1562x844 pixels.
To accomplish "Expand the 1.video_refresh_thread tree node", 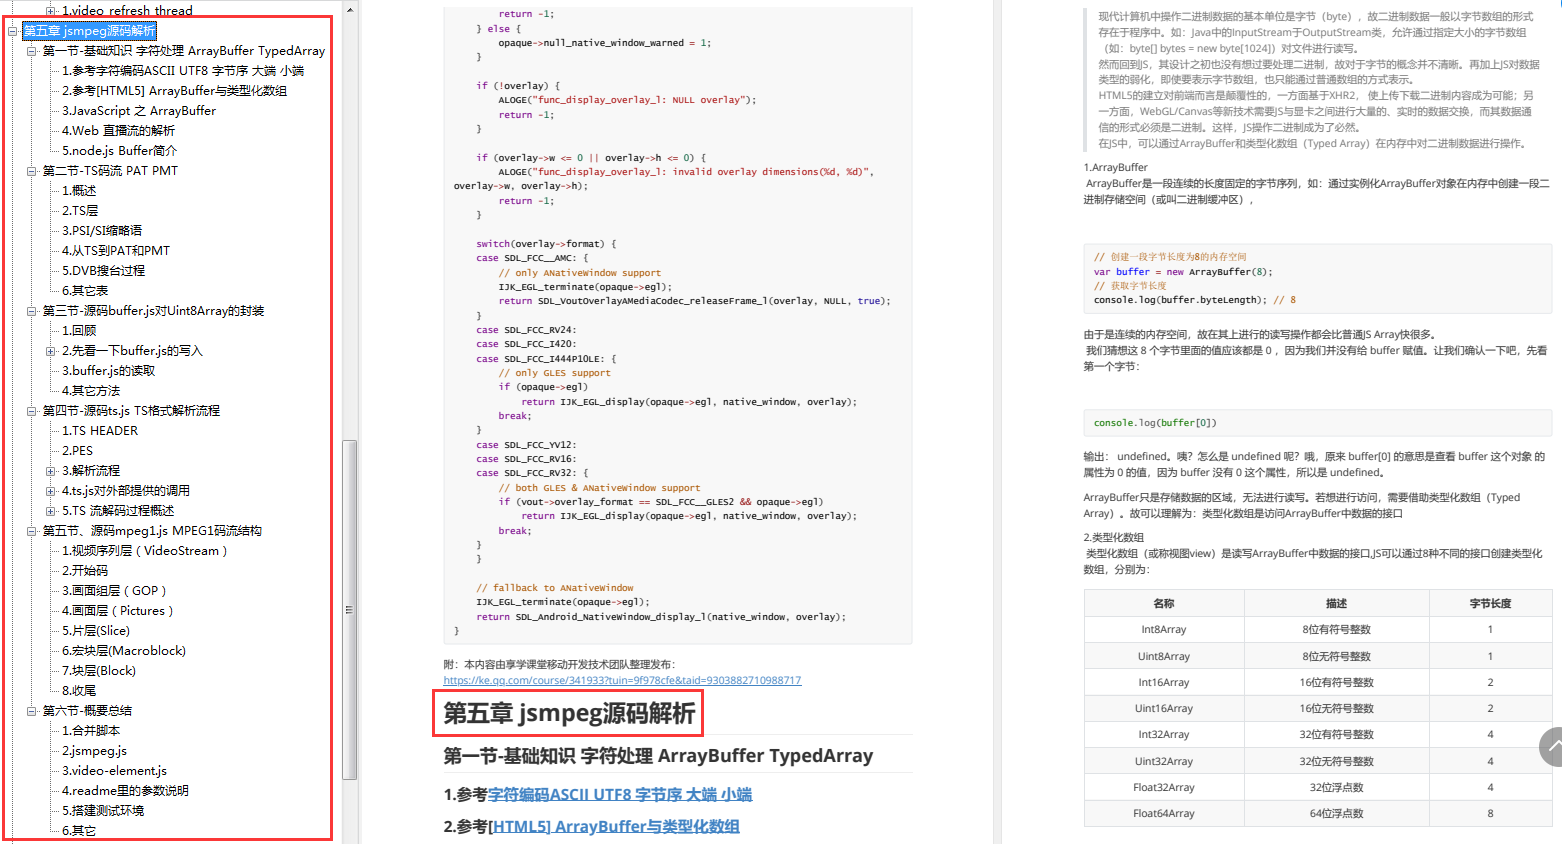I will 50,11.
